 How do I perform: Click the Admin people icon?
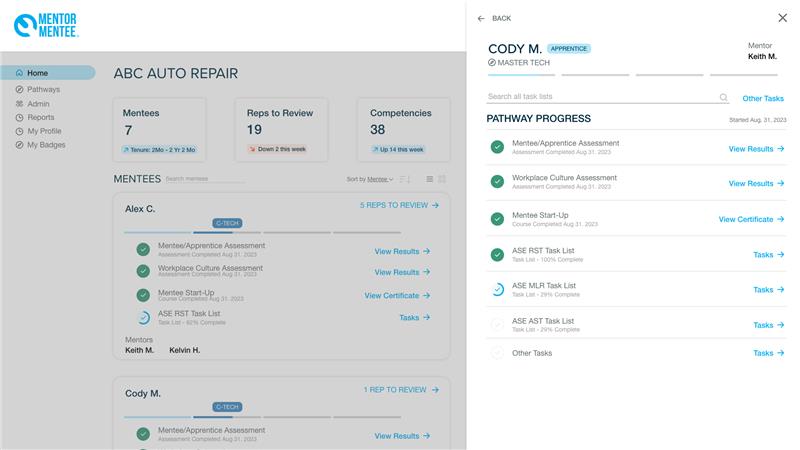[x=19, y=104]
